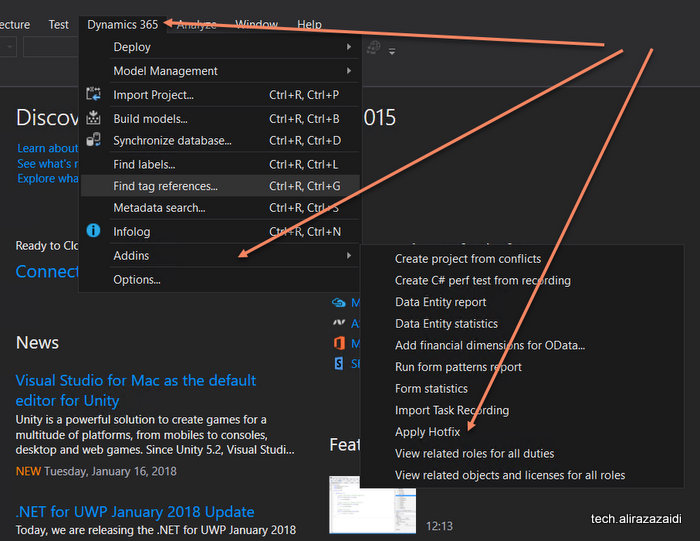Open the Explore what link

[x=48, y=179]
